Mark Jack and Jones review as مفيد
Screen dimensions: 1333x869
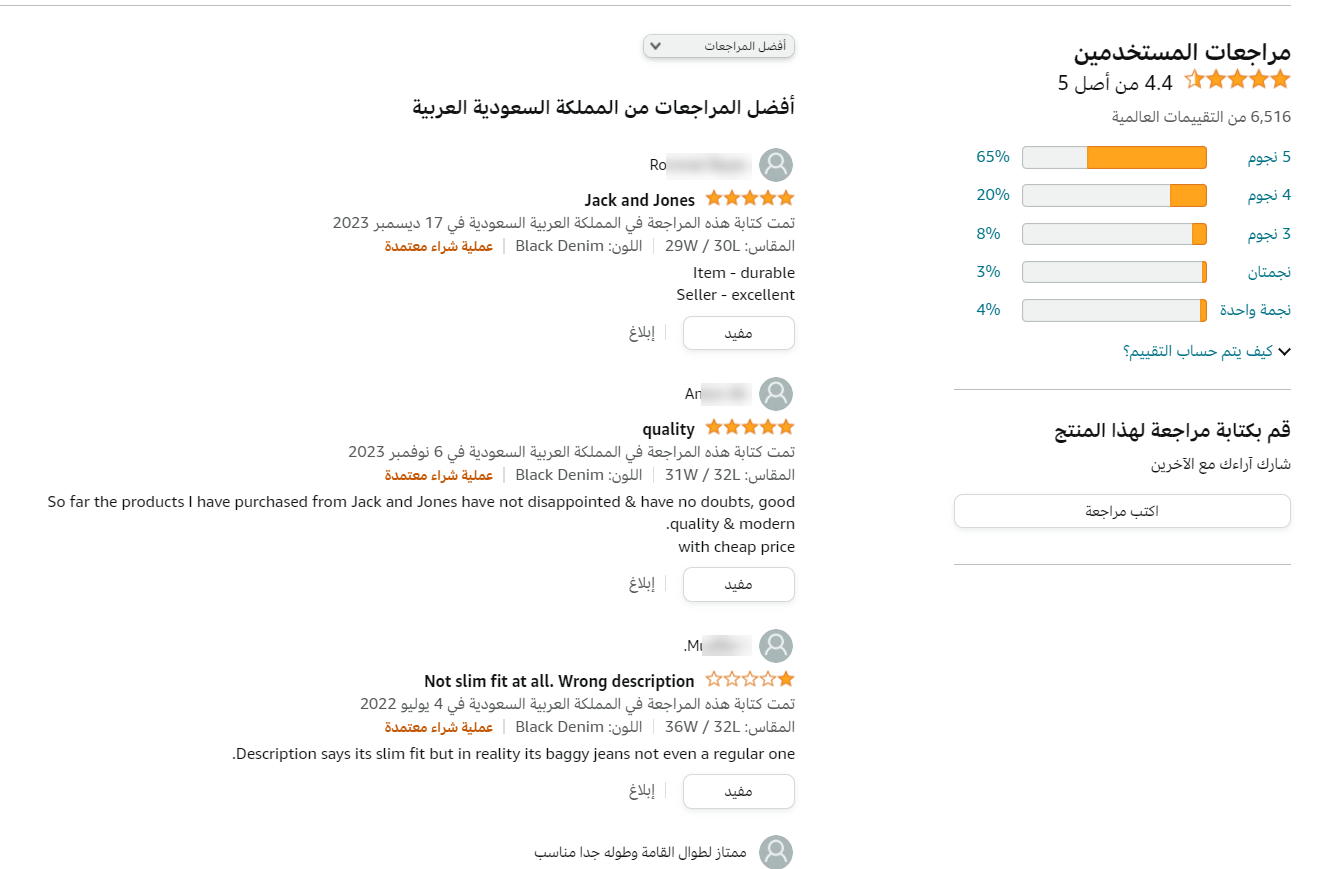coord(738,334)
